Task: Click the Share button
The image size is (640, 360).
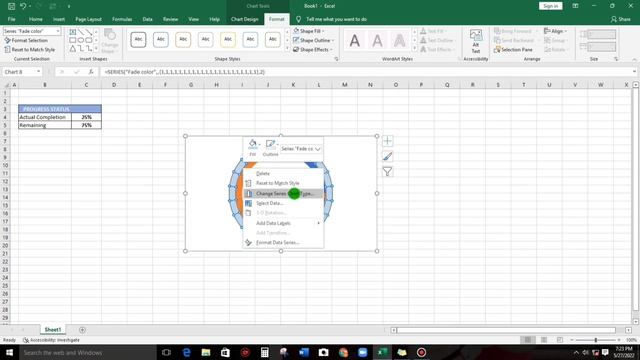Action: click(x=621, y=19)
